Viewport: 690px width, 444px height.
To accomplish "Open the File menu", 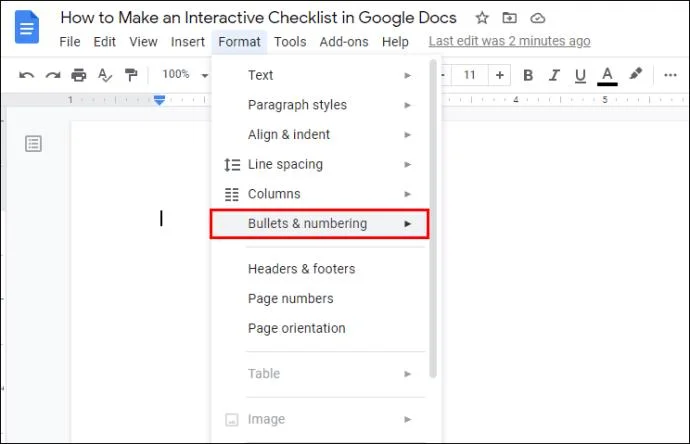I will [x=70, y=42].
